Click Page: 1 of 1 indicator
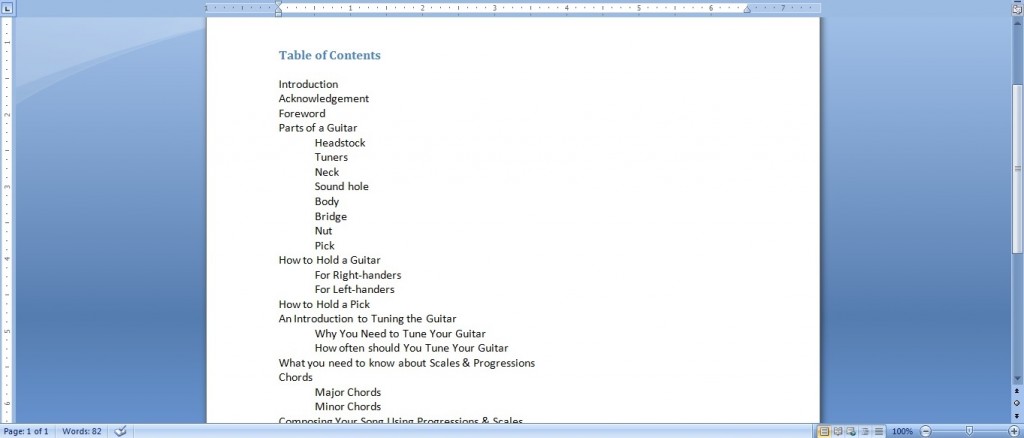Screen dimensions: 1024x438 point(29,431)
